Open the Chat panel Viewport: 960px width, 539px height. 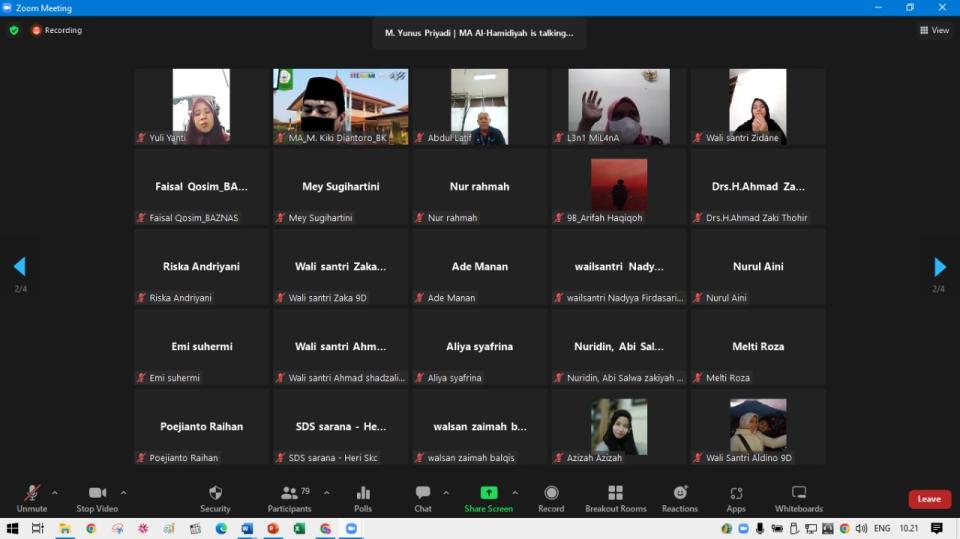[422, 498]
